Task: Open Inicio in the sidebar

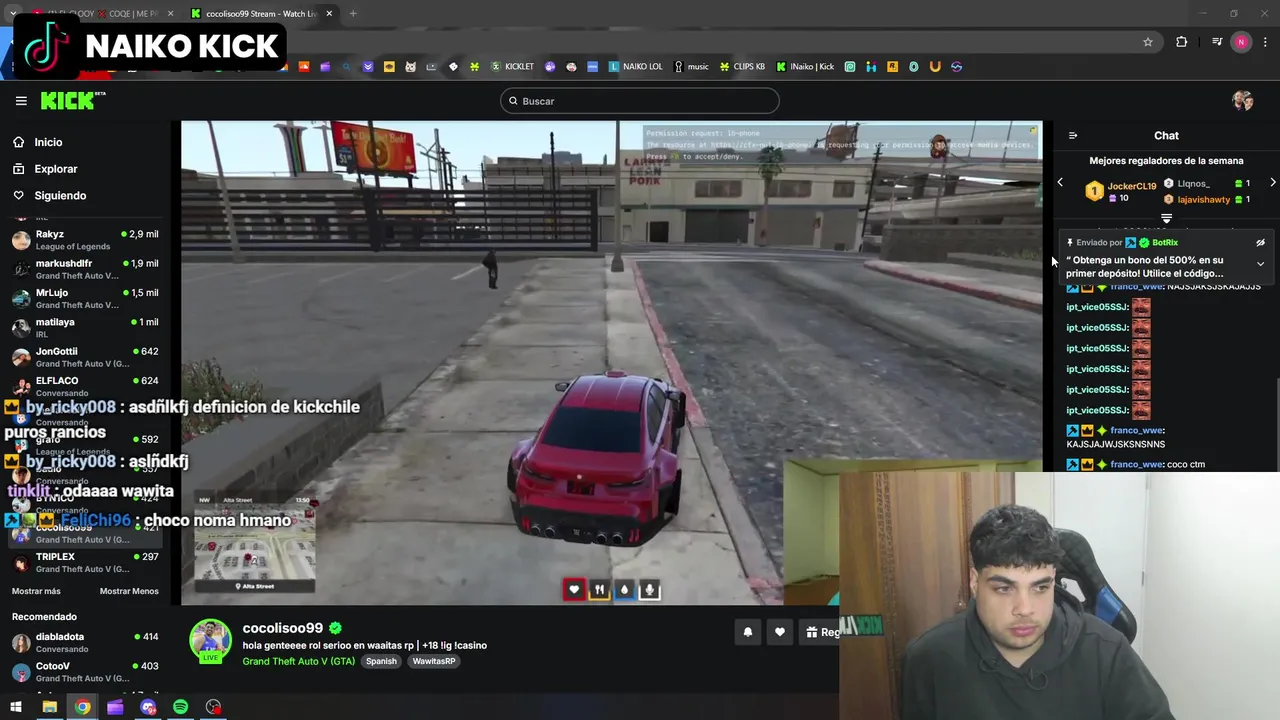Action: tap(48, 142)
